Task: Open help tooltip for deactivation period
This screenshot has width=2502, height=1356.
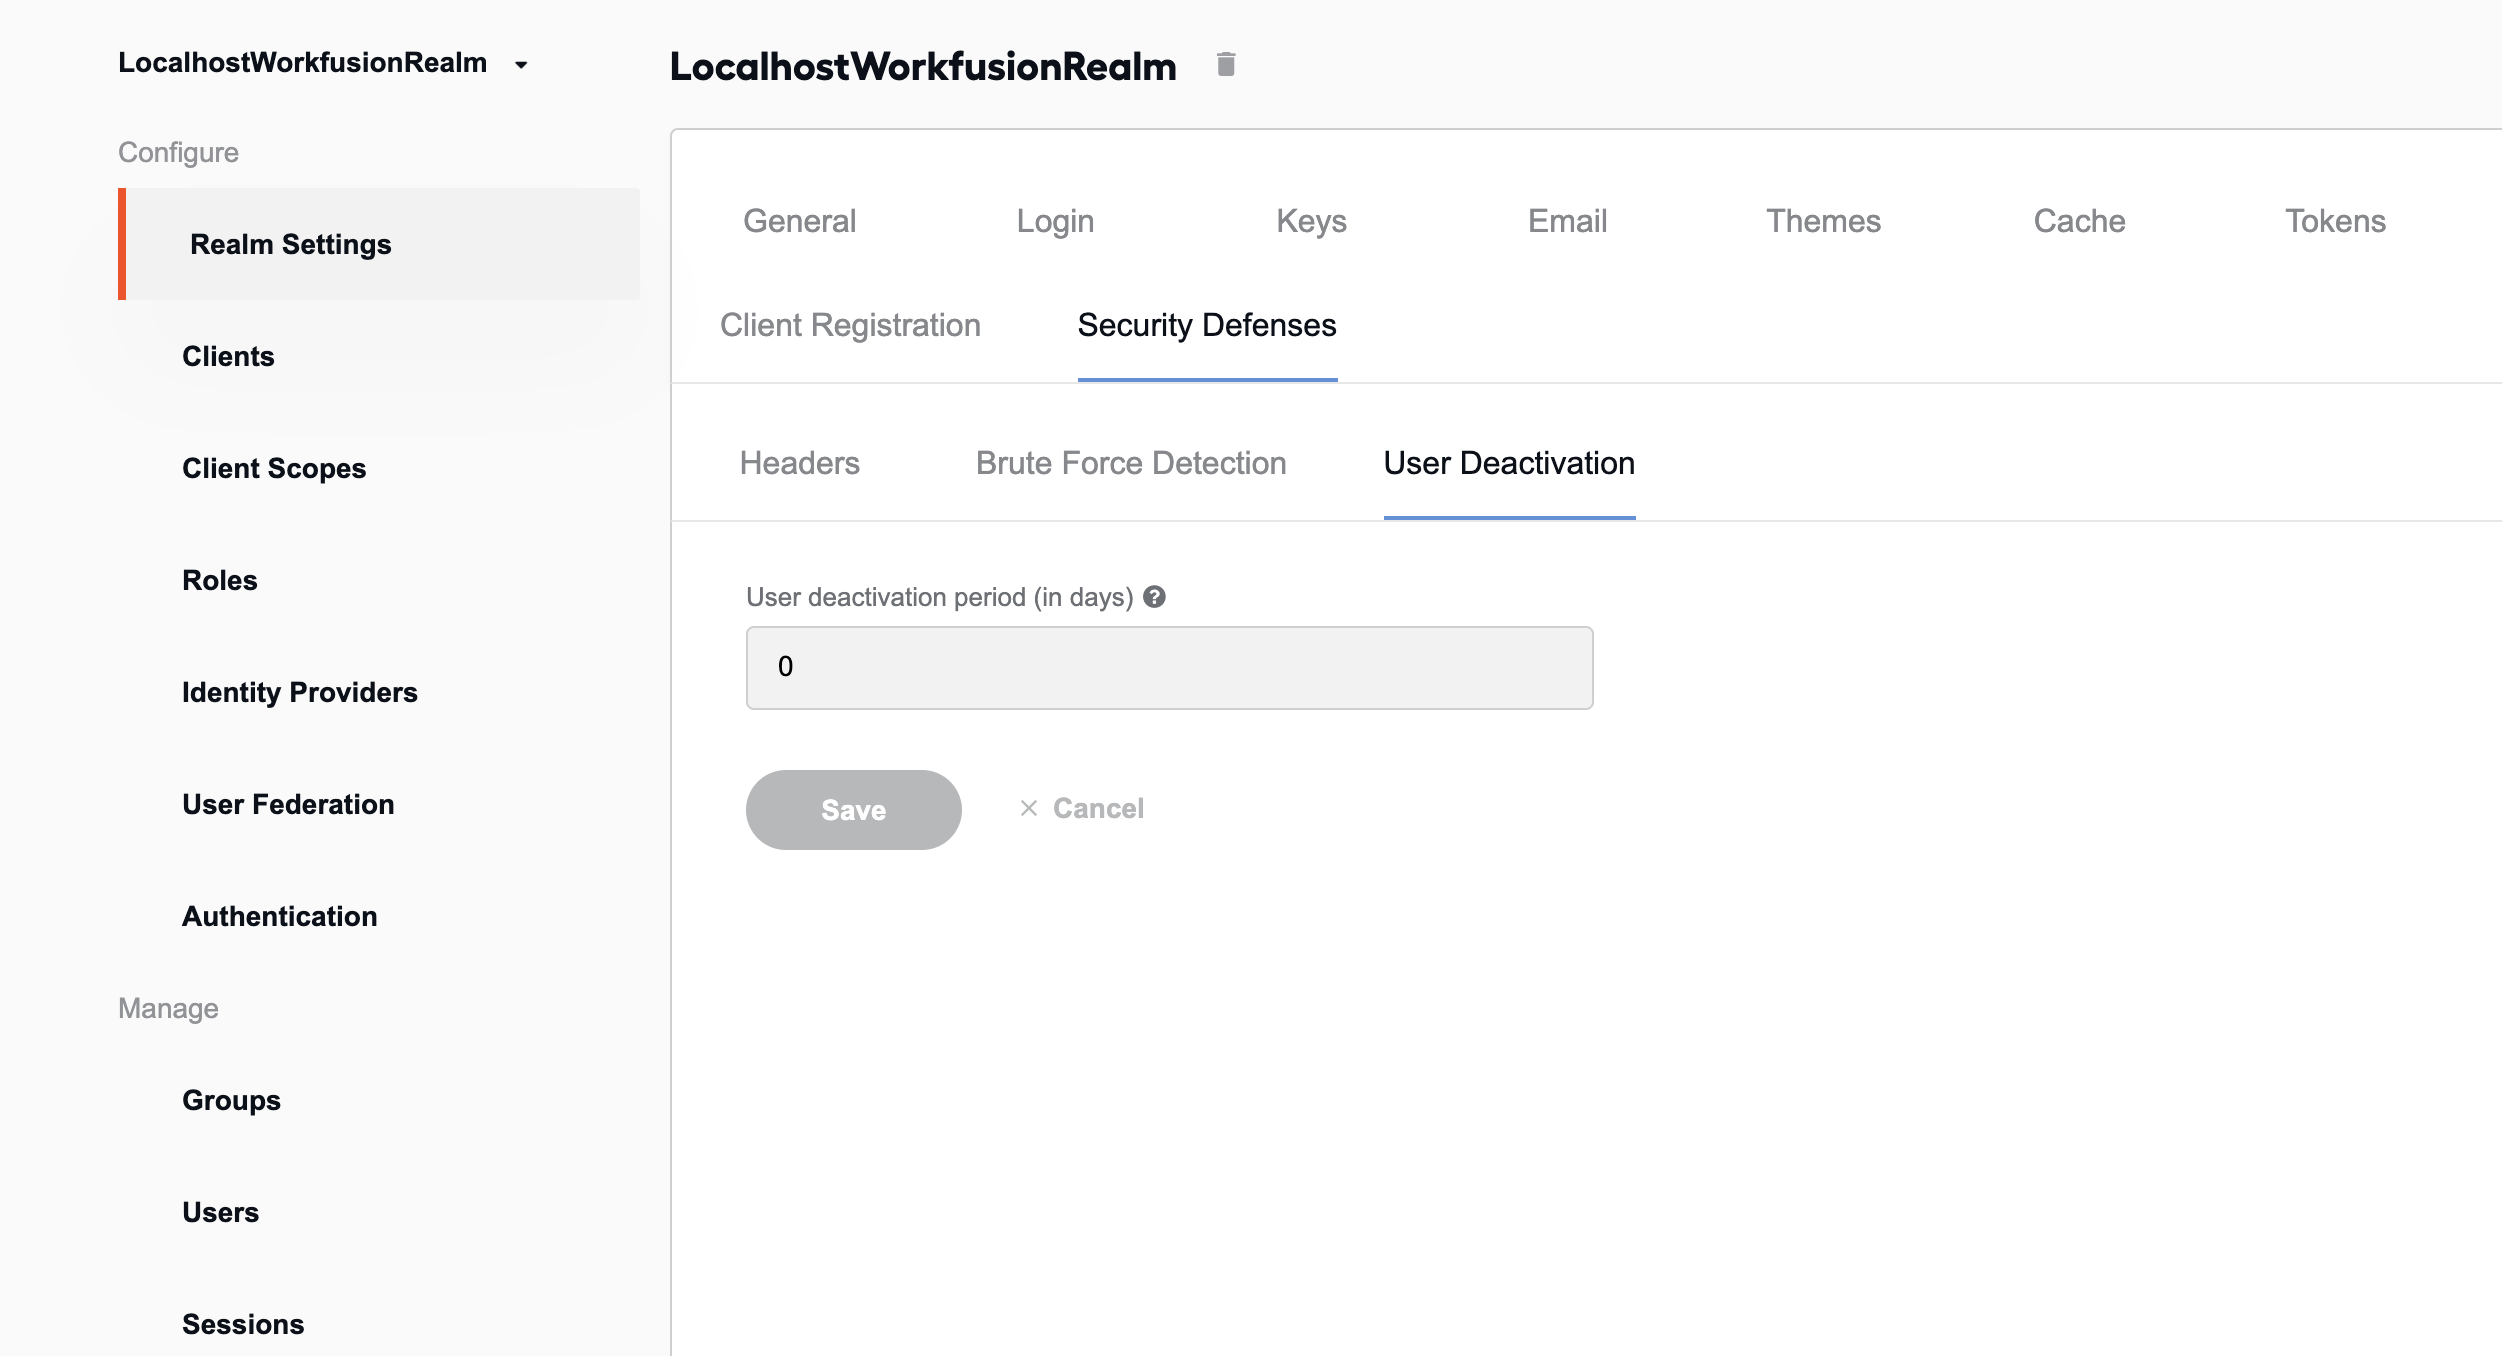Action: point(1155,597)
